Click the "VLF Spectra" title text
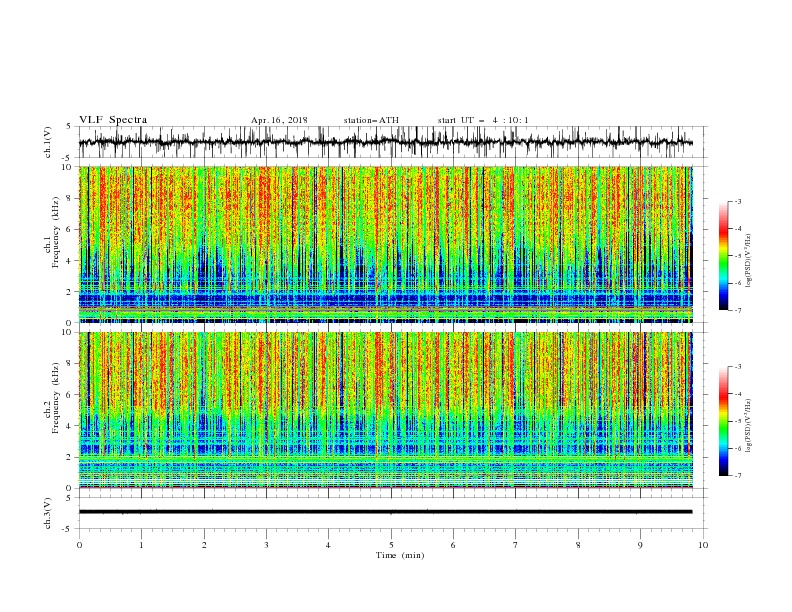The width and height of the screenshot is (792, 612). pos(113,120)
